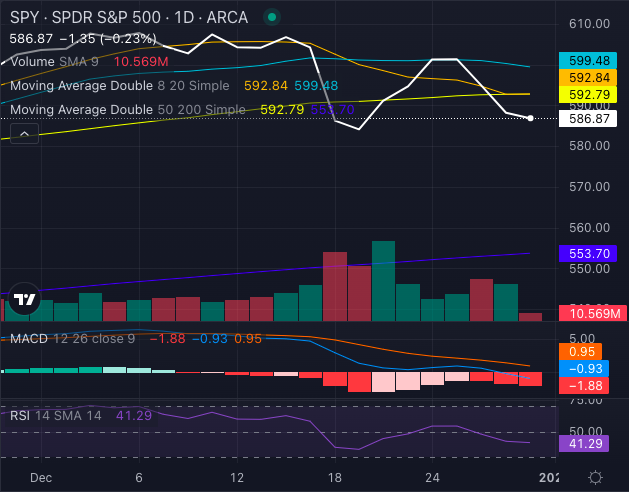The image size is (629, 492).
Task: Open chart settings gear icon
Action: 595,477
